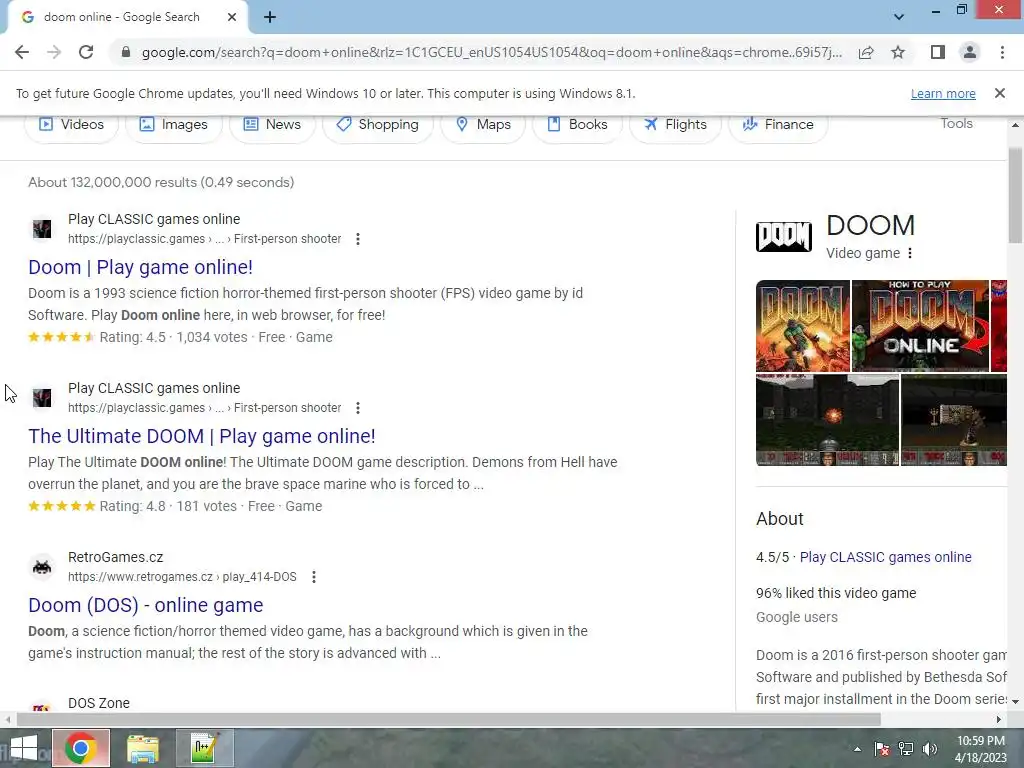
Task: Click the horizontal scrollbar thumb
Action: pyautogui.click(x=449, y=720)
